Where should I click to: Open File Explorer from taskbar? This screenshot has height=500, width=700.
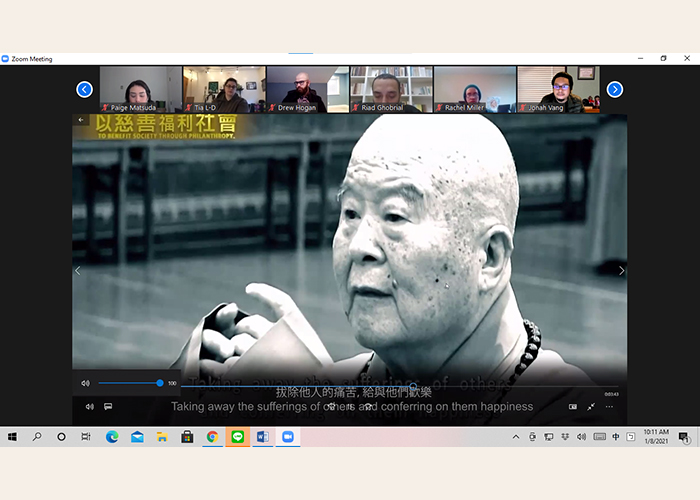pyautogui.click(x=162, y=437)
